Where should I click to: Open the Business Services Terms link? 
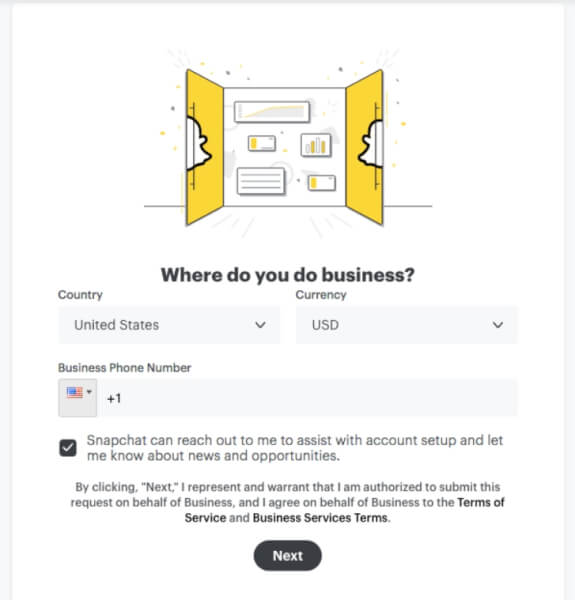pyautogui.click(x=320, y=518)
